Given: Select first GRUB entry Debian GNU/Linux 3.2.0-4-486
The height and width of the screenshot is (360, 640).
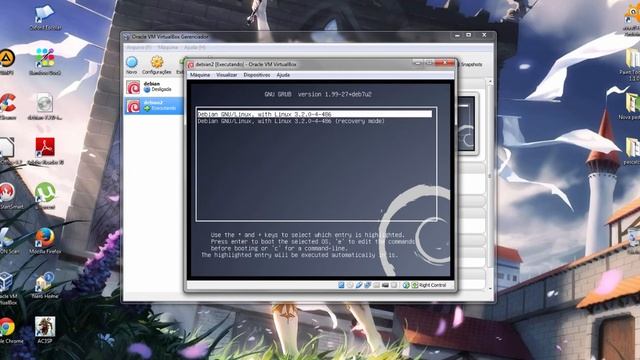Looking at the screenshot, I should coord(314,114).
